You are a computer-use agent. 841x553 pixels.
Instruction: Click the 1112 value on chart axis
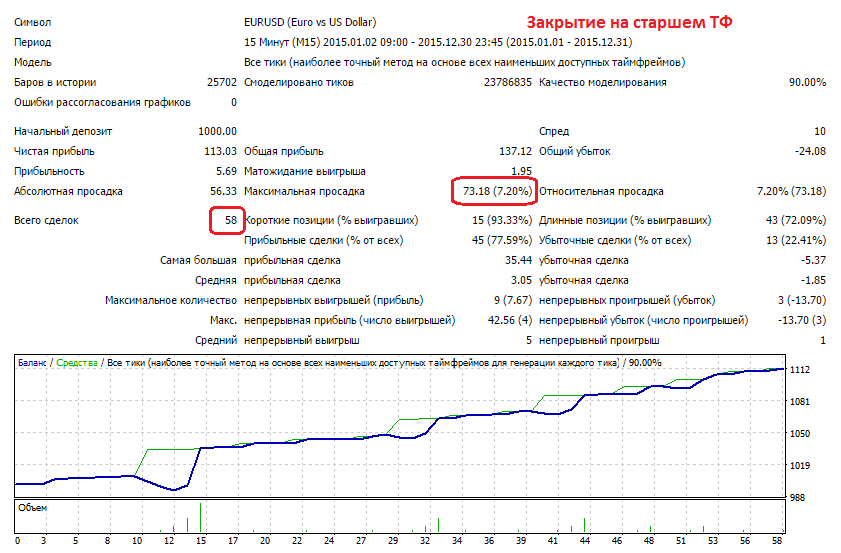[800, 370]
